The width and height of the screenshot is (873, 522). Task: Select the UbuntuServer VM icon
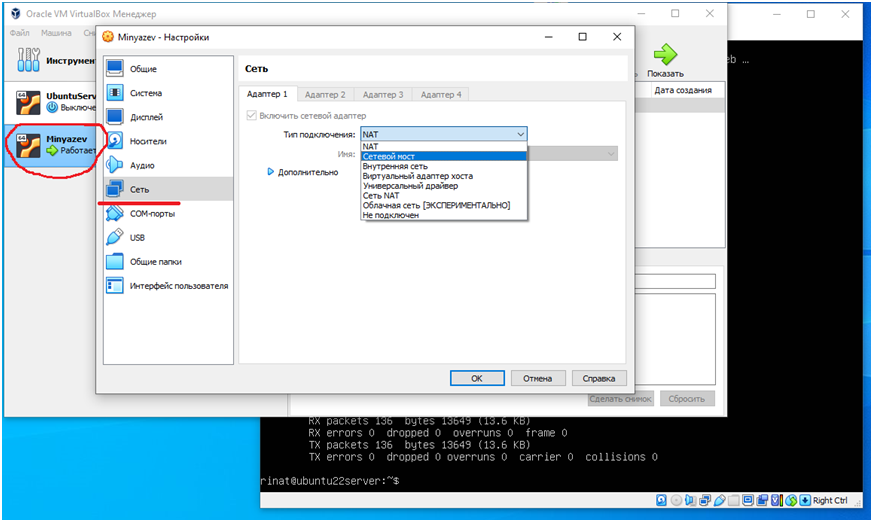click(x=28, y=102)
